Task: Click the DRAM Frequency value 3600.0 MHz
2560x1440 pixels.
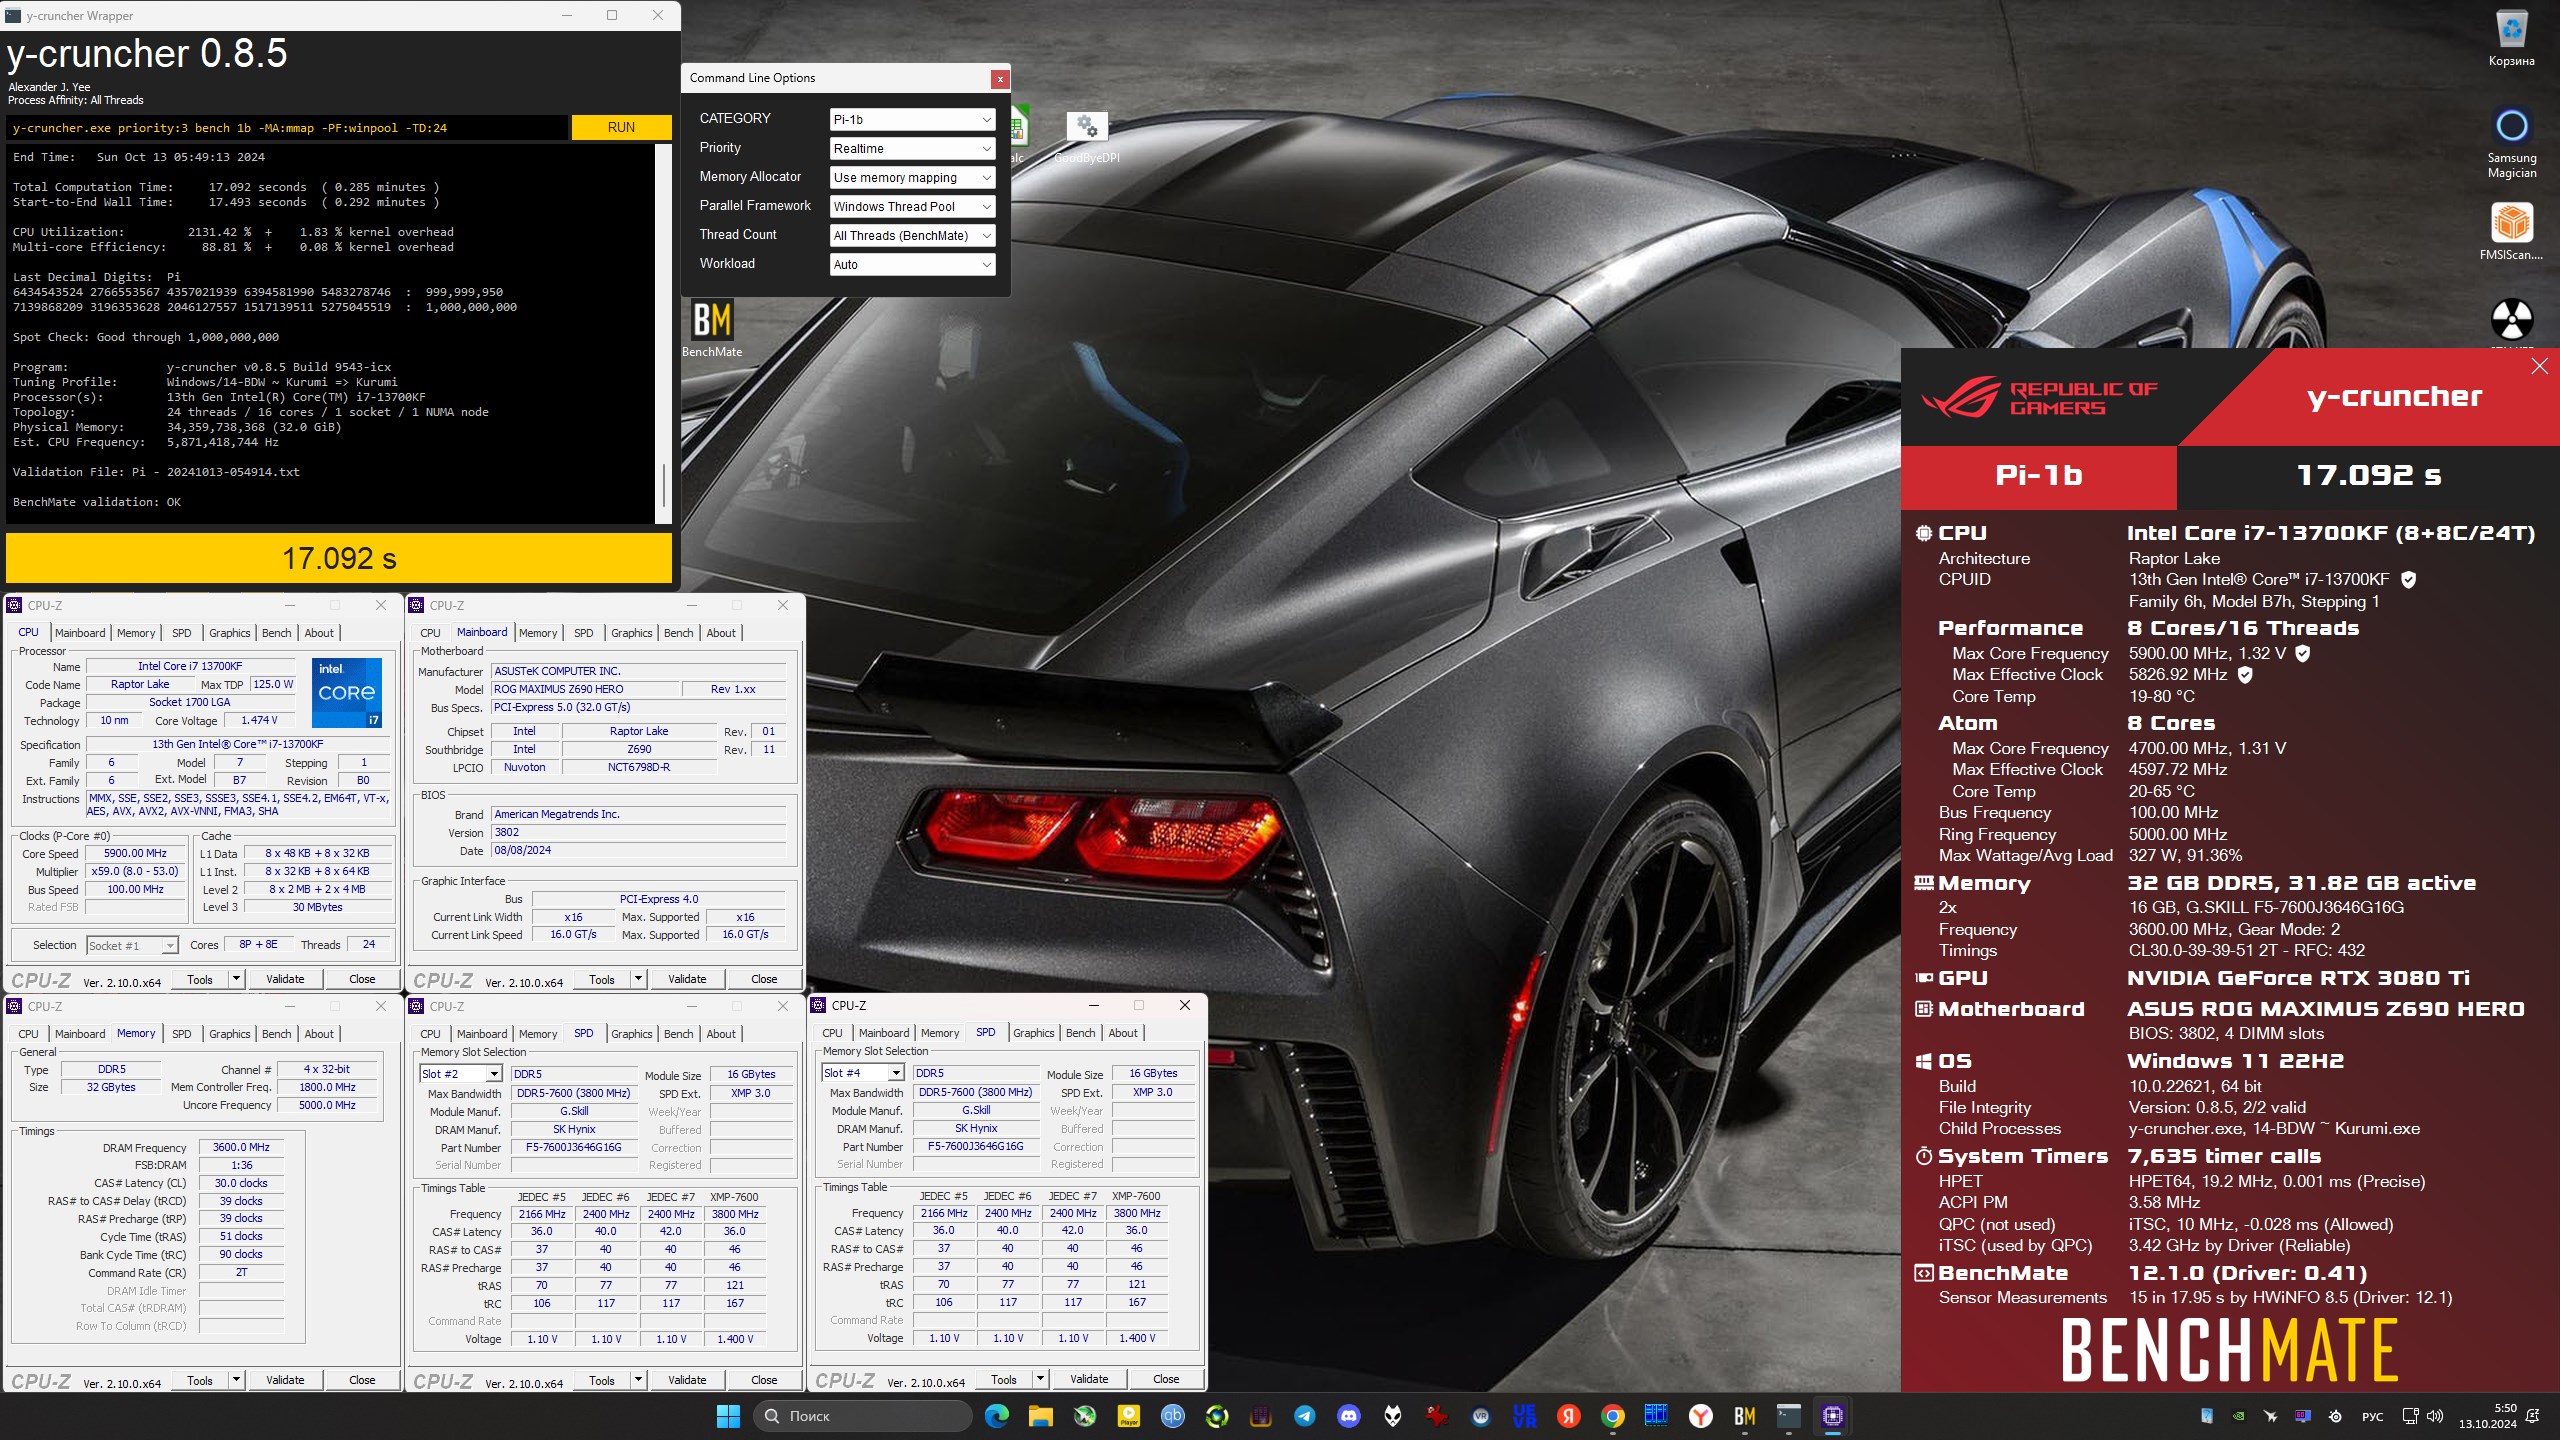Action: click(241, 1148)
